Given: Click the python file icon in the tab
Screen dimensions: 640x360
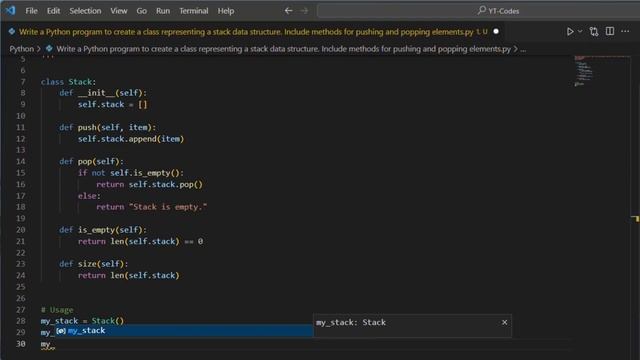Looking at the screenshot, I should (x=12, y=31).
